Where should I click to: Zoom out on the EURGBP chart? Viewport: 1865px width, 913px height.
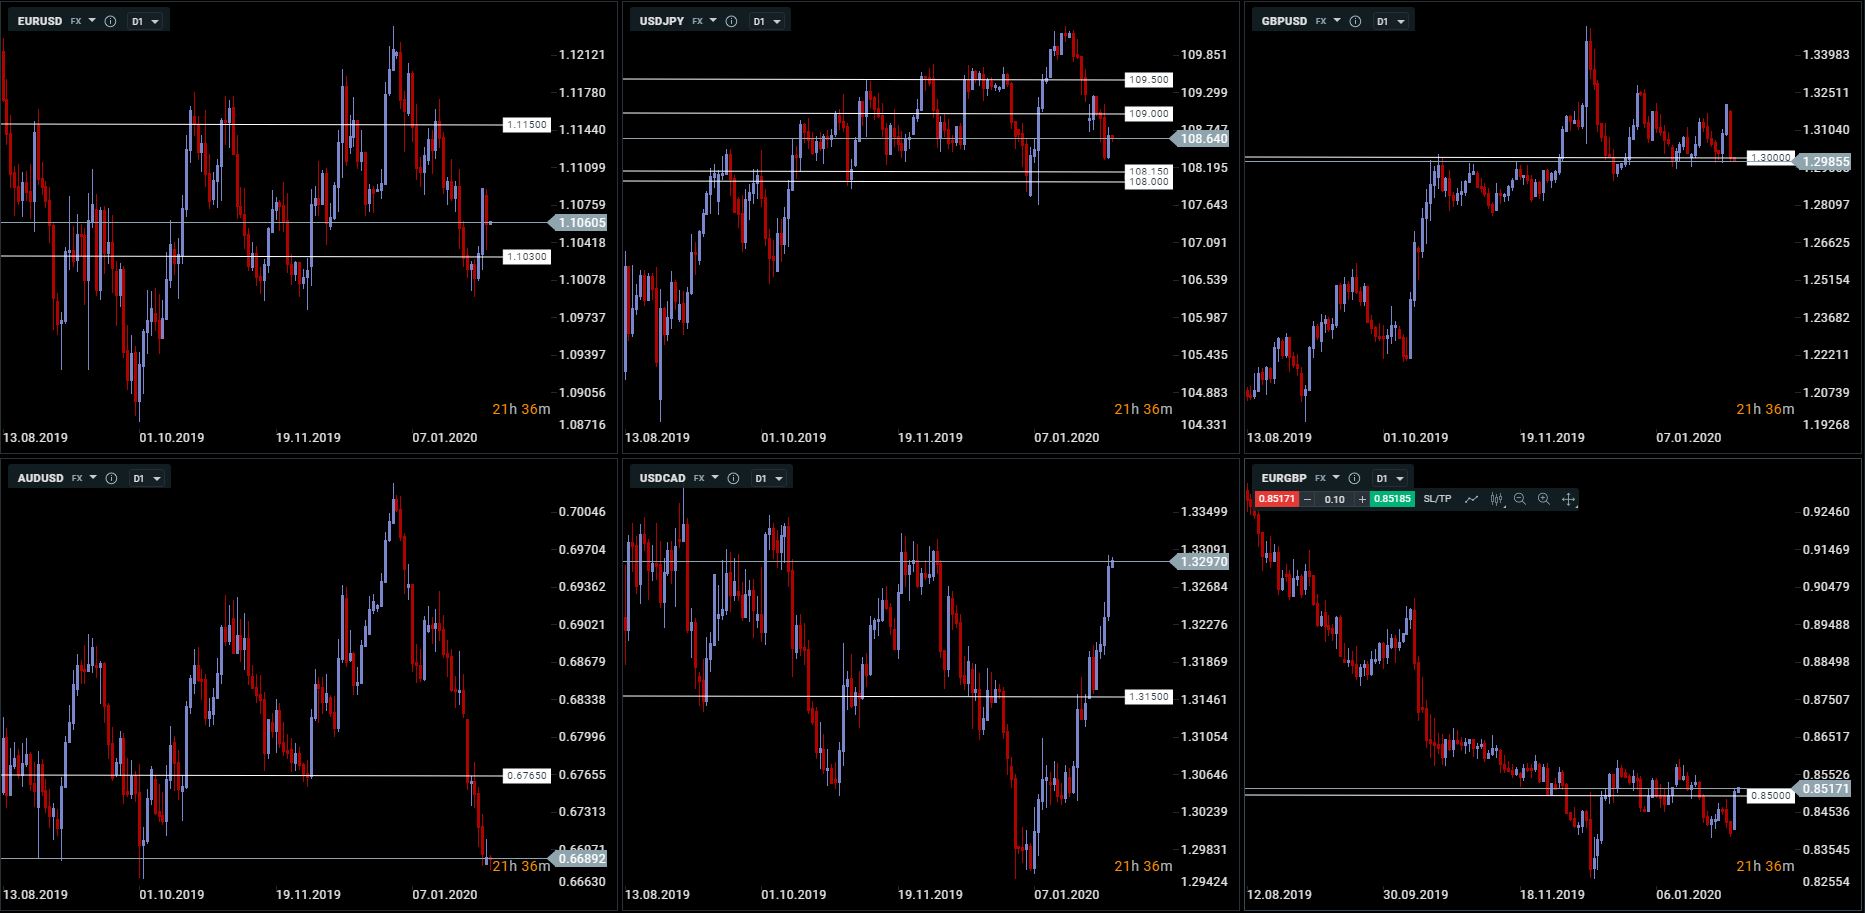point(1520,499)
